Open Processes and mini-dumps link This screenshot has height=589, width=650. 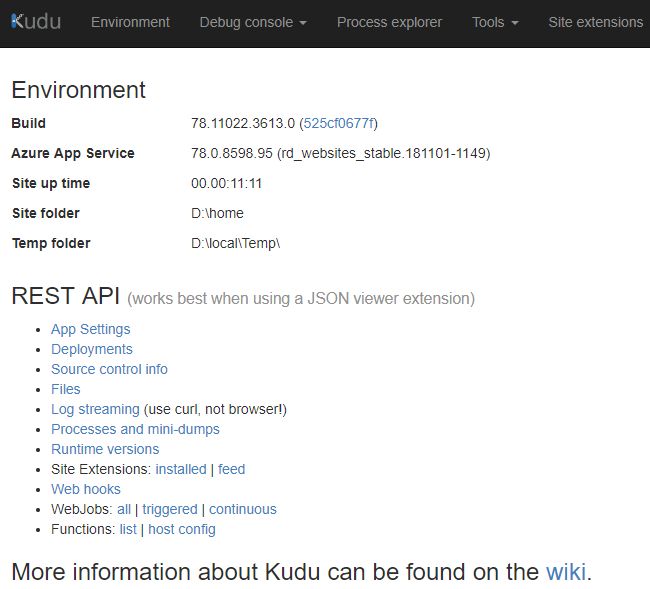(135, 429)
